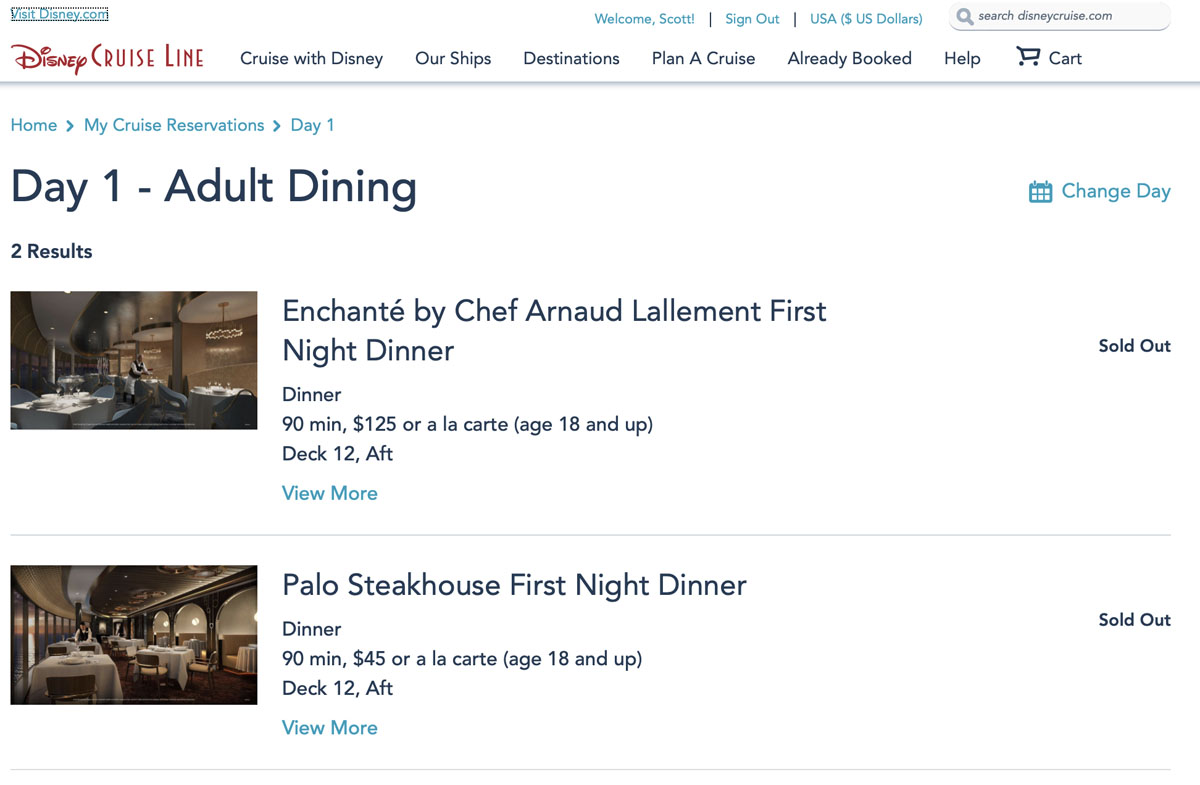The height and width of the screenshot is (785, 1200).
Task: Open the Our Ships menu
Action: (x=453, y=58)
